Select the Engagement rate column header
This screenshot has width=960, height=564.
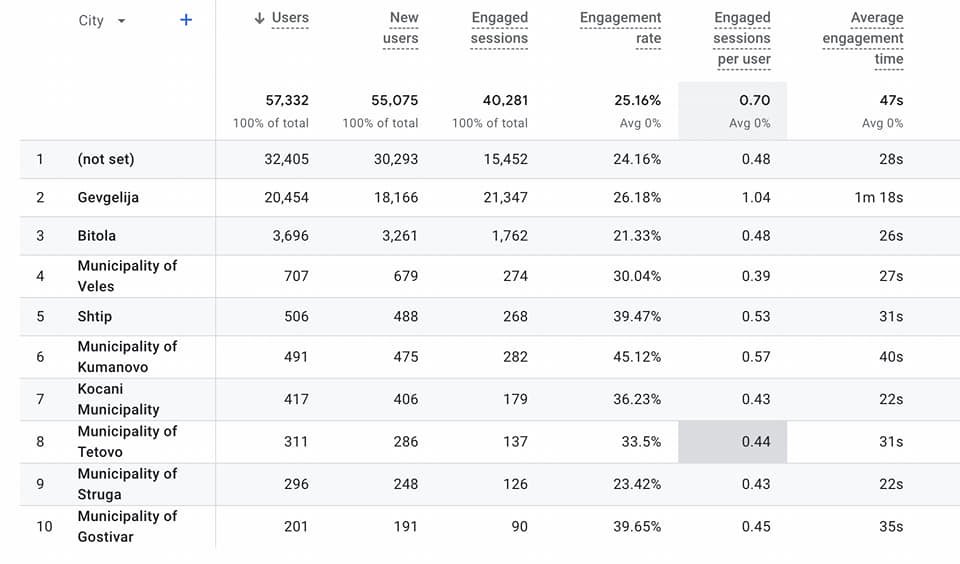pyautogui.click(x=620, y=28)
